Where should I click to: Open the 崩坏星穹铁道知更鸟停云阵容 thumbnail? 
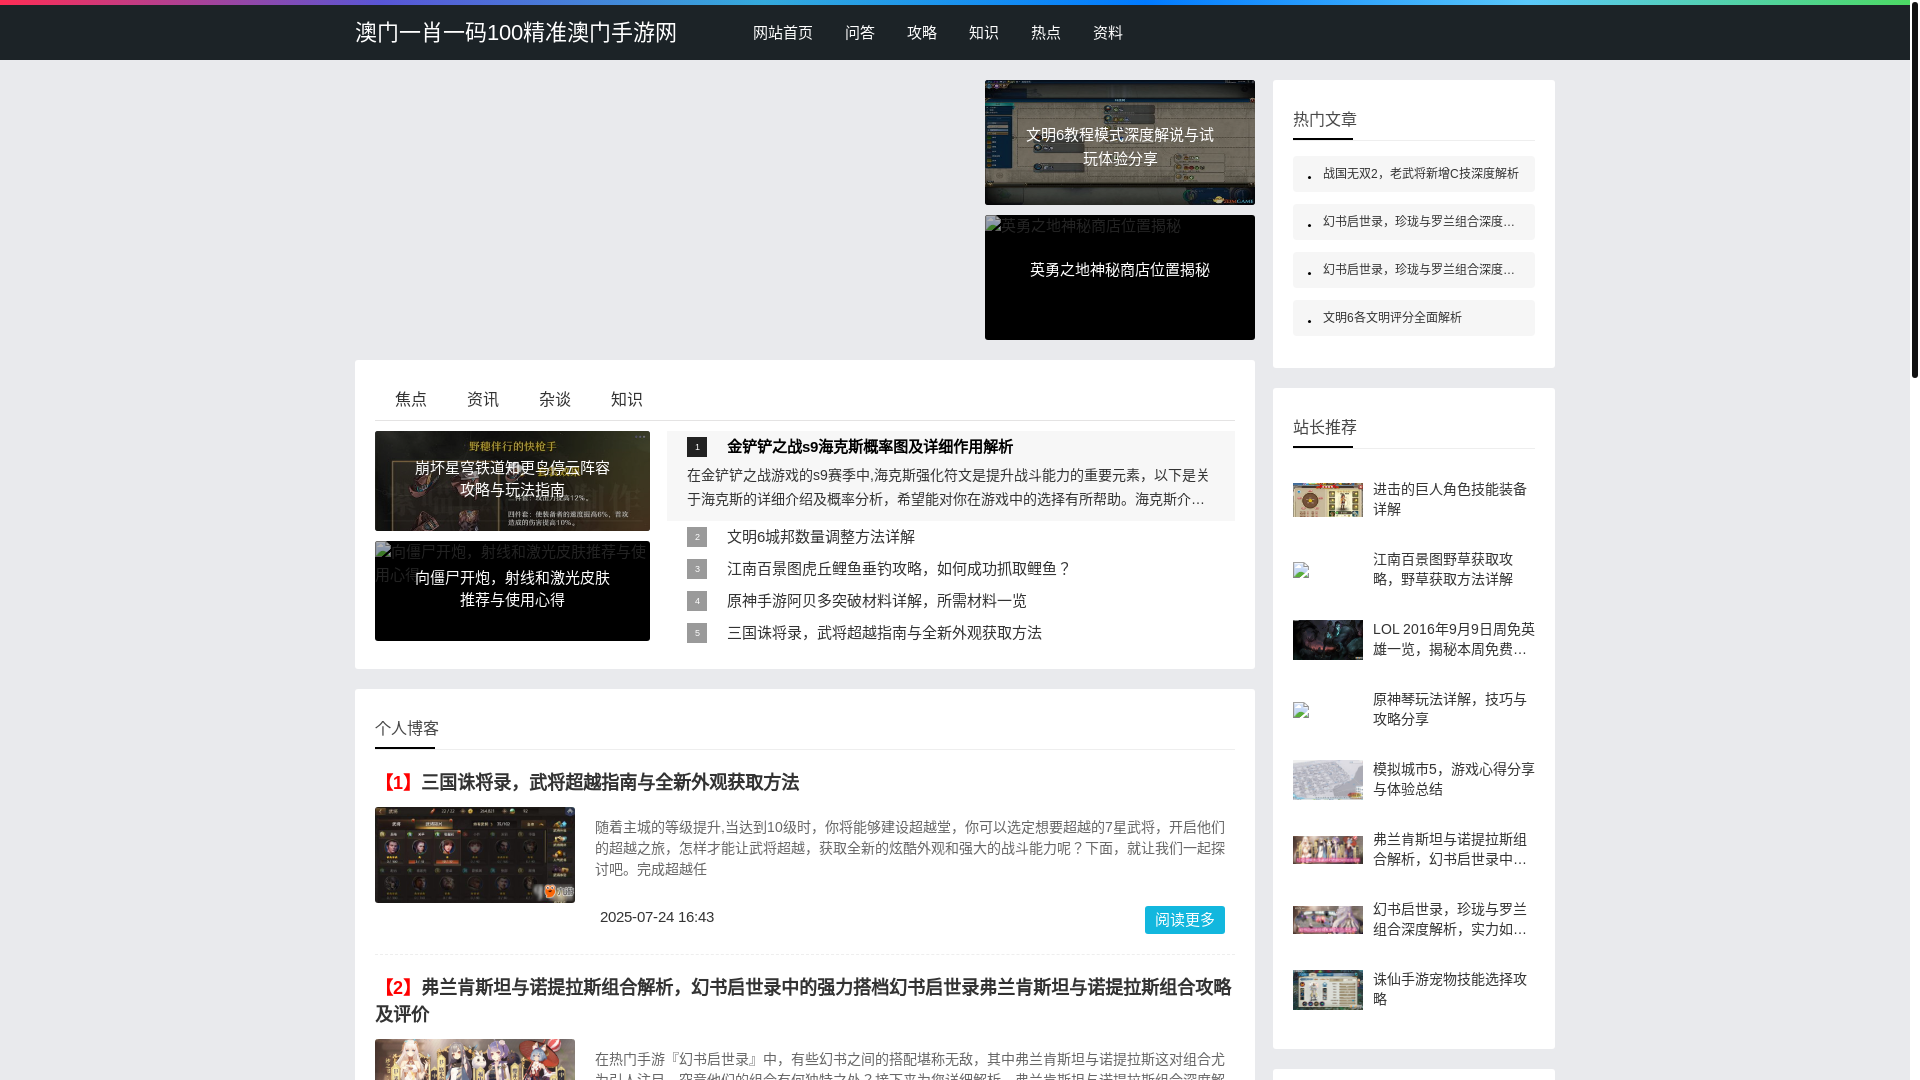[512, 481]
